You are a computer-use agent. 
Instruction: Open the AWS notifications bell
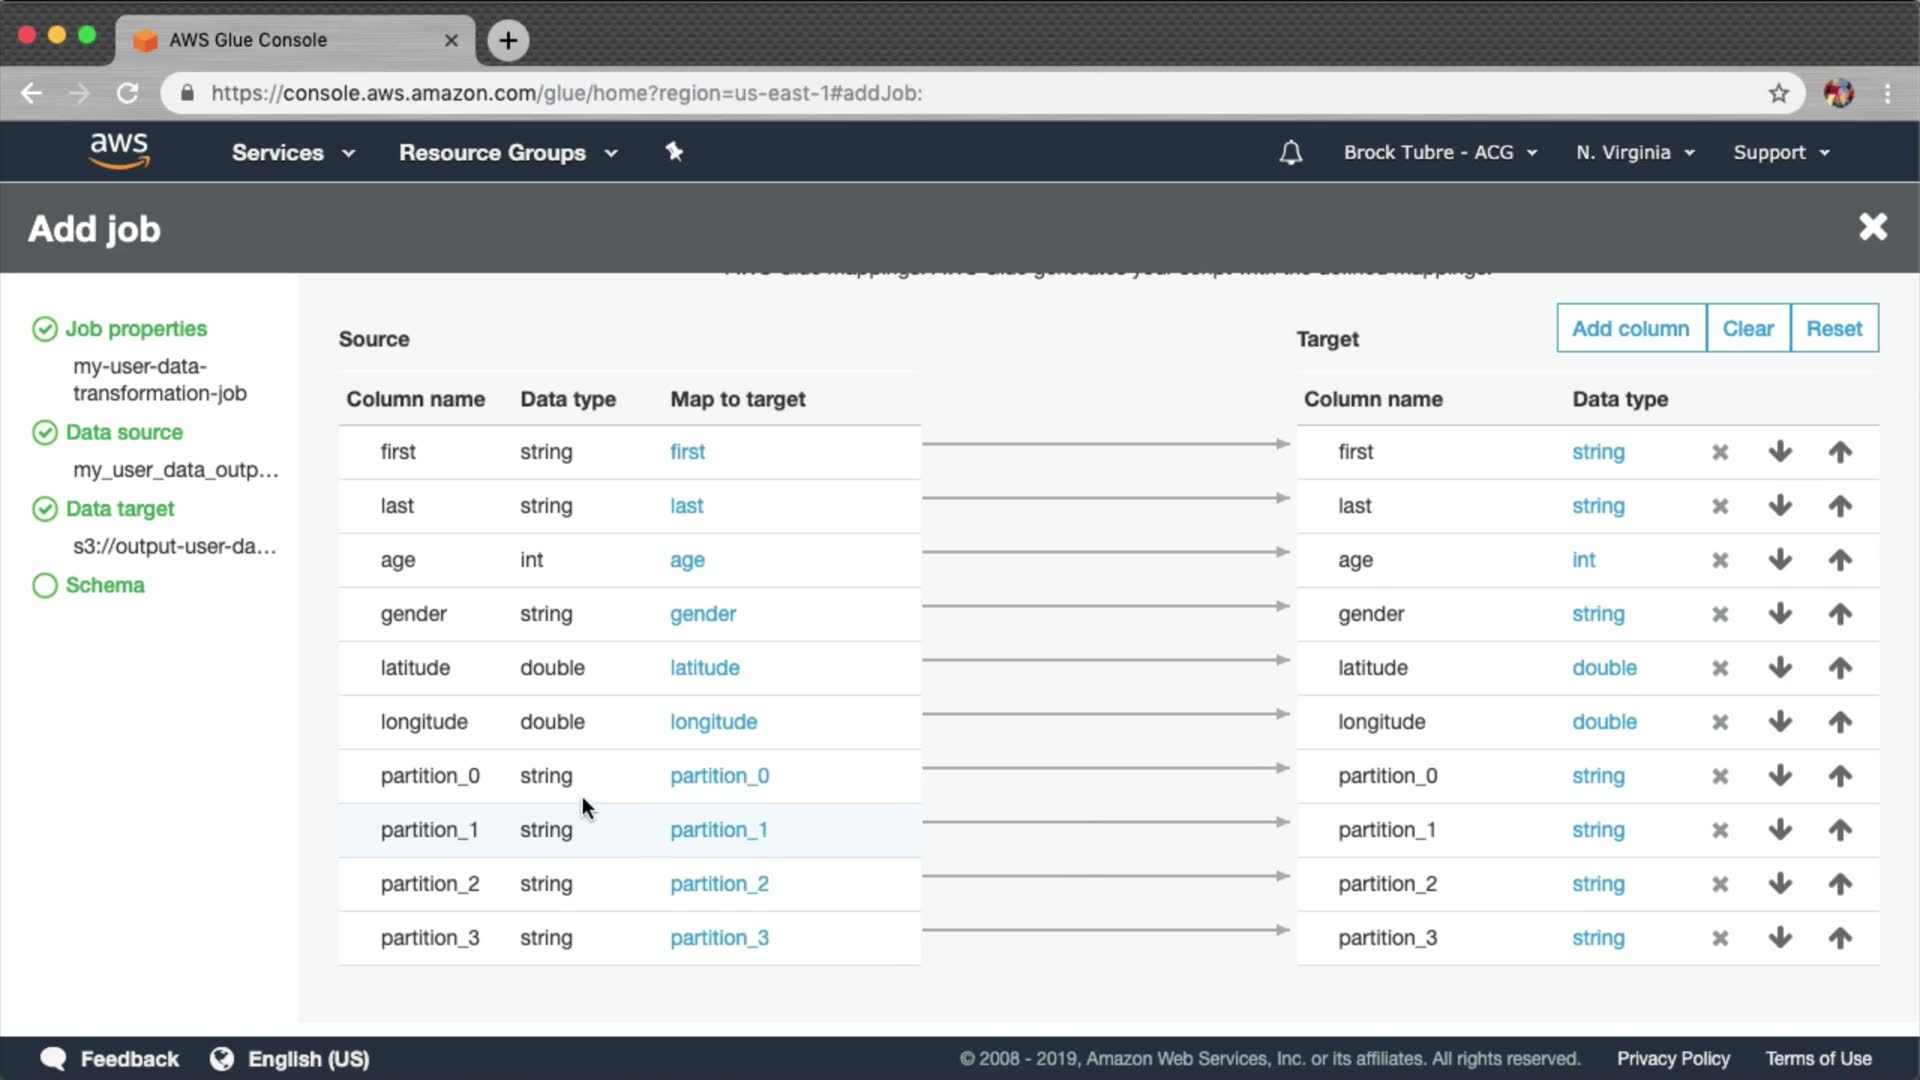[x=1291, y=153]
